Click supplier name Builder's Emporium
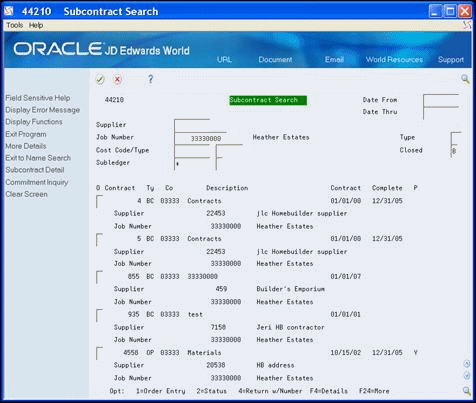Screen dimensions: 476x403 click(290, 289)
